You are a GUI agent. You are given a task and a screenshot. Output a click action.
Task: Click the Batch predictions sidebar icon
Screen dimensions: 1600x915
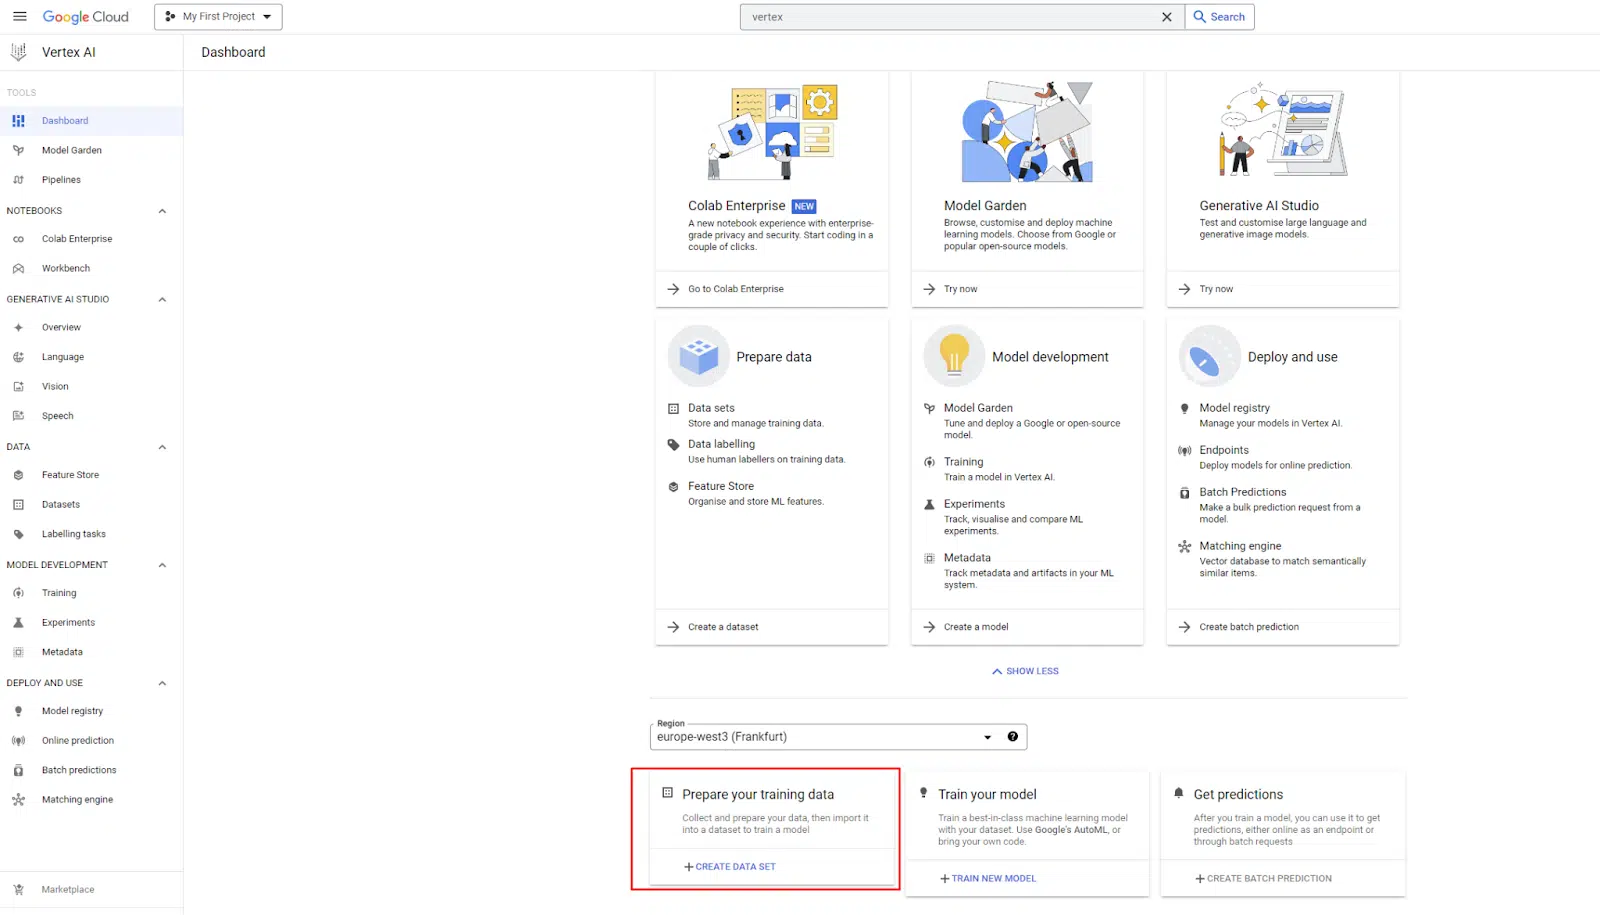(18, 770)
